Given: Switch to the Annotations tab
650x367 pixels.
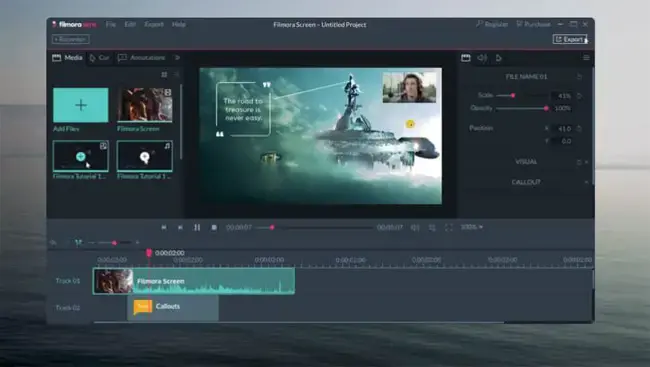Looking at the screenshot, I should point(142,58).
